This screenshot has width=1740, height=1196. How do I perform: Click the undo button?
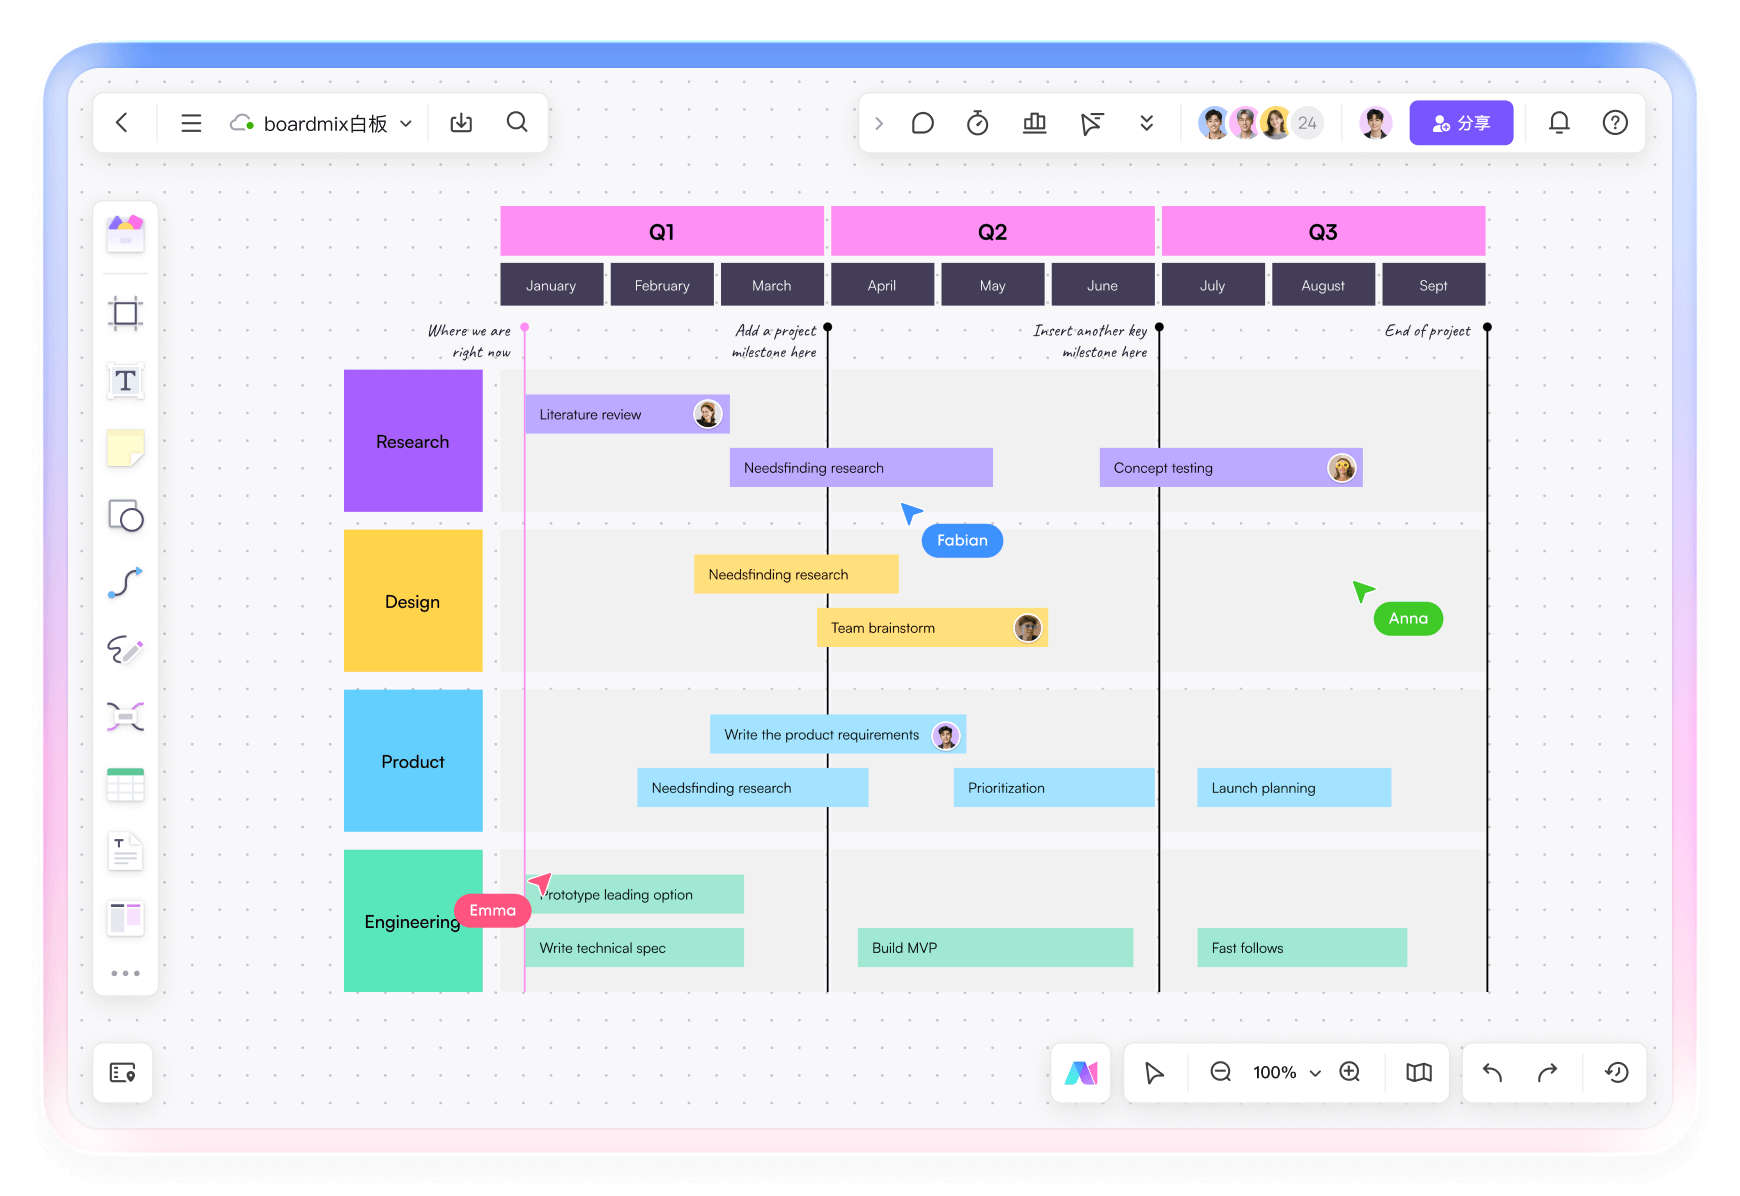(x=1492, y=1073)
